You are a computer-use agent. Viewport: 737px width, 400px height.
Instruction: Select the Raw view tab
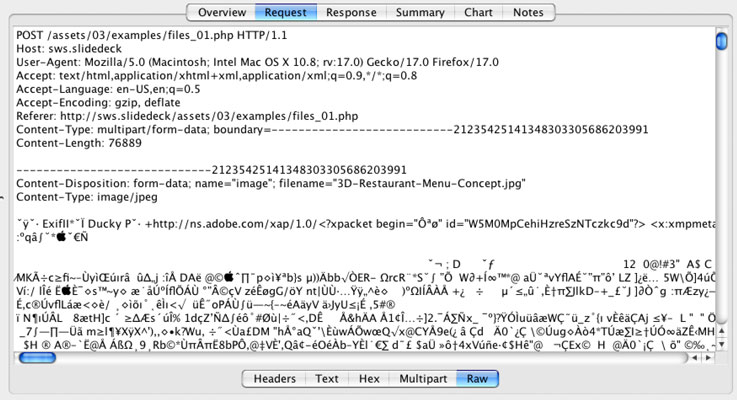pos(476,379)
